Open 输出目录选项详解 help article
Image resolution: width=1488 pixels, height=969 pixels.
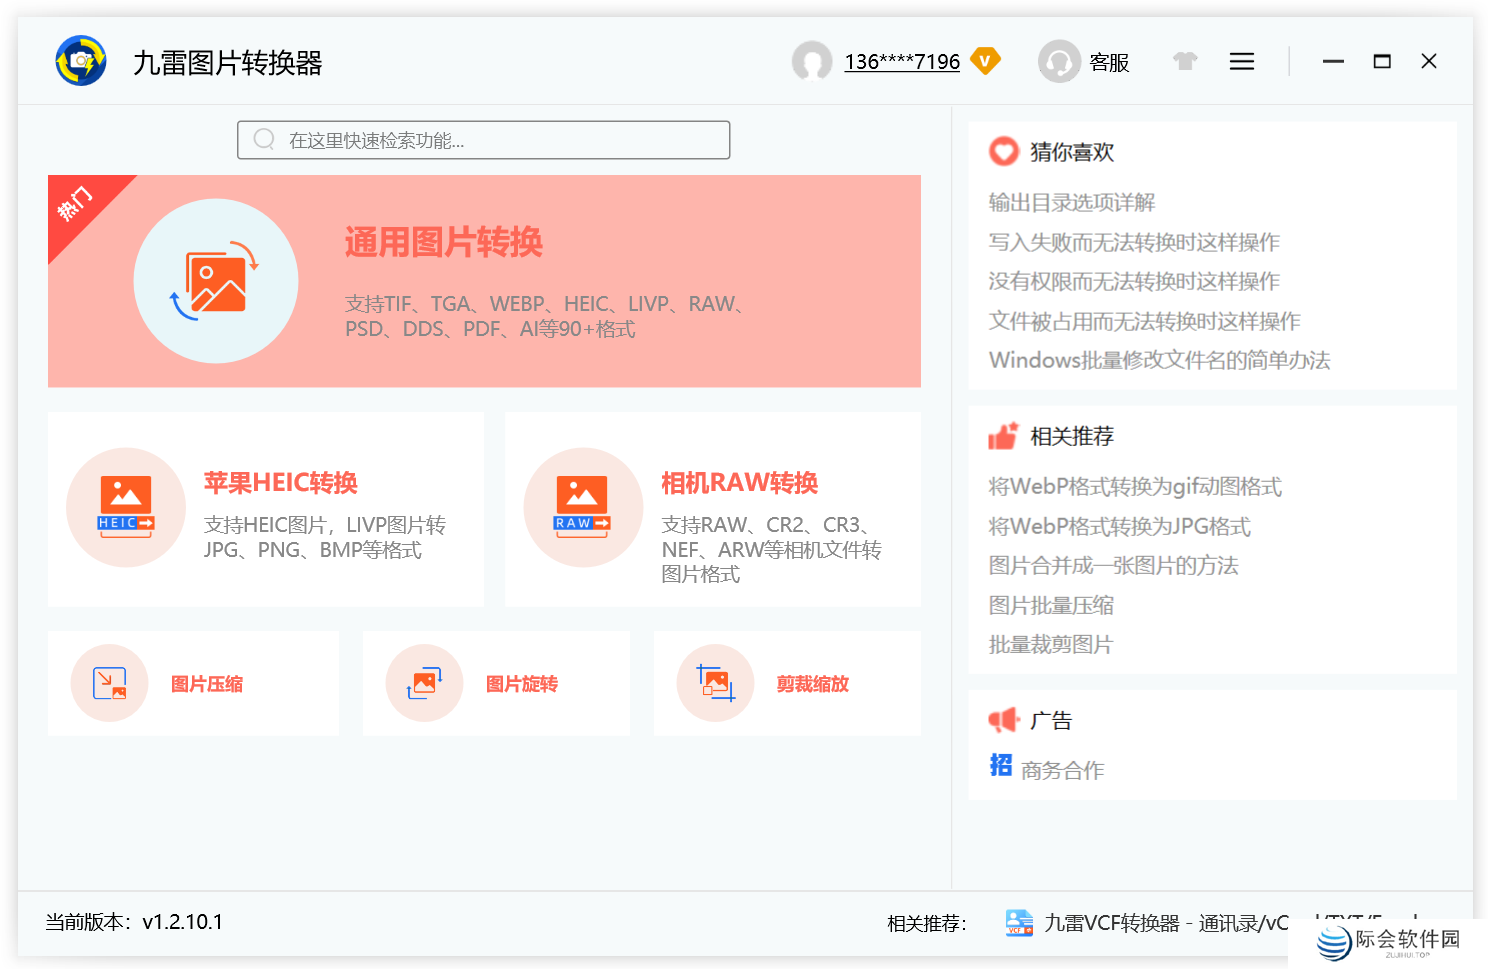pos(1071,202)
